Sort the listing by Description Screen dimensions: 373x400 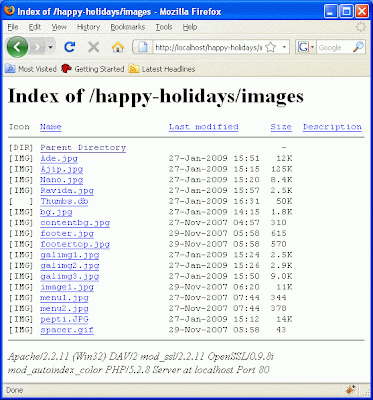(x=332, y=127)
